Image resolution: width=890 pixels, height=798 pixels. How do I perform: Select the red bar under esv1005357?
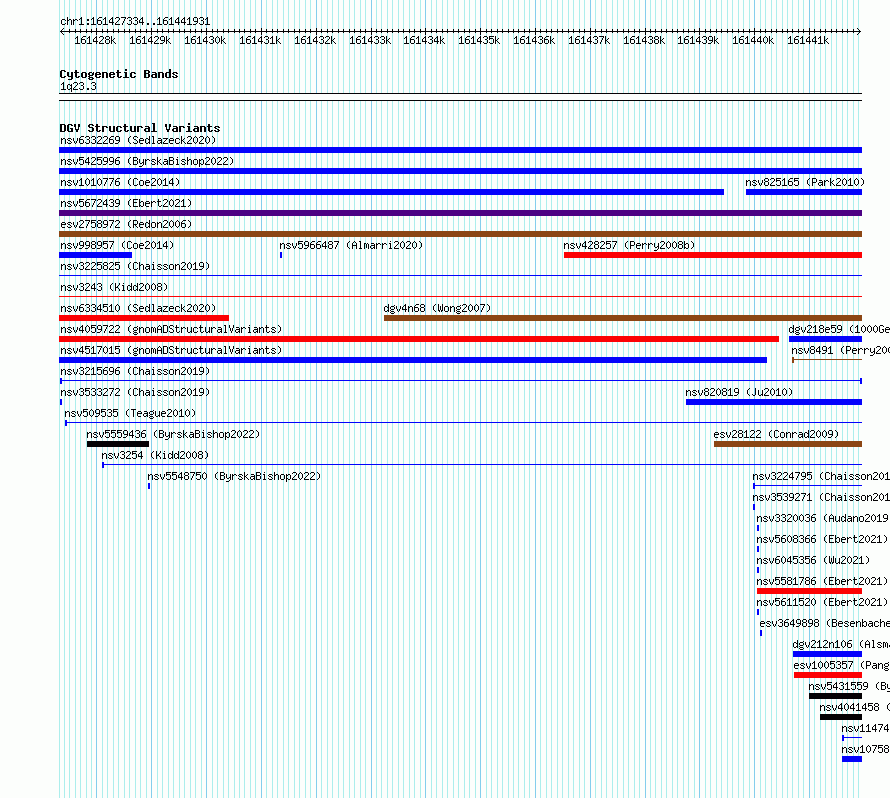[828, 675]
